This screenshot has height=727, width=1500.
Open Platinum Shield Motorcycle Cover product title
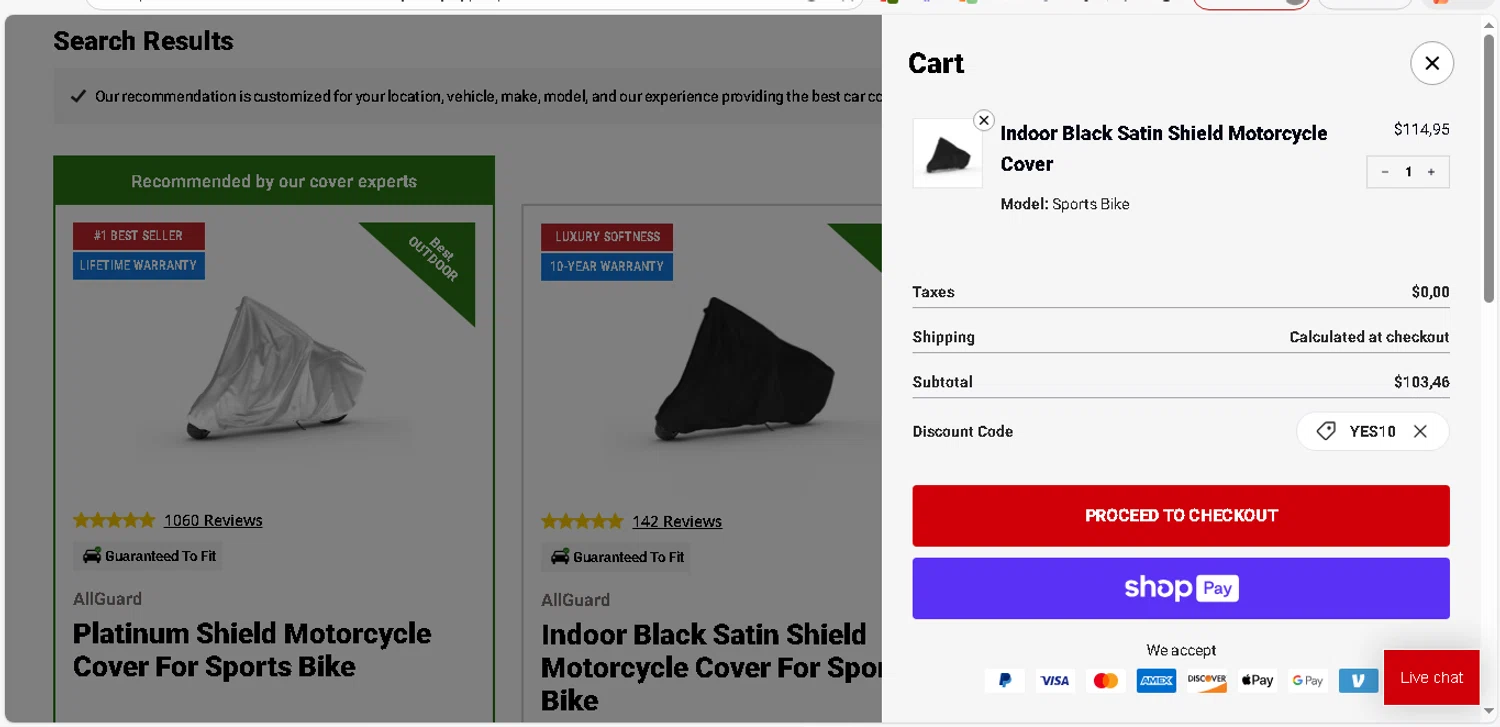[252, 650]
